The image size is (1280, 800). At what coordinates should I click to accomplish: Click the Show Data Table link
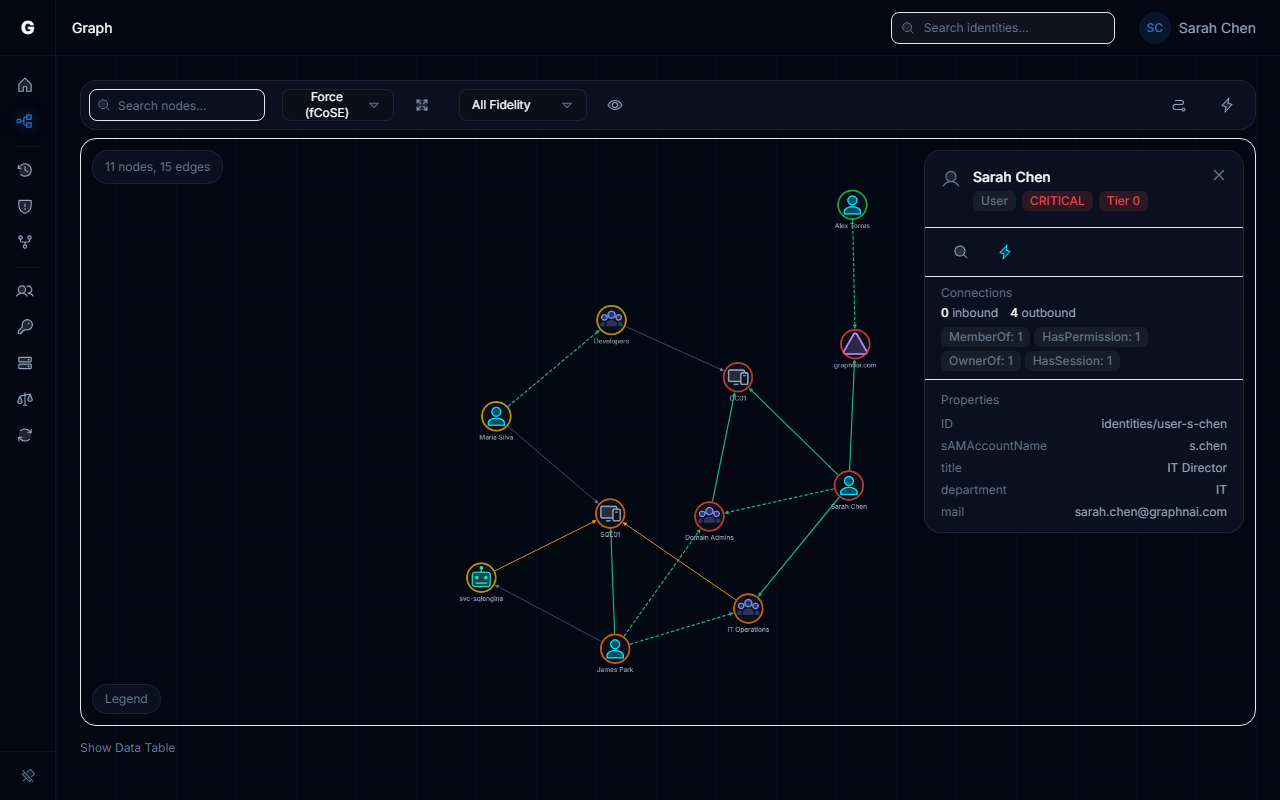click(x=127, y=747)
